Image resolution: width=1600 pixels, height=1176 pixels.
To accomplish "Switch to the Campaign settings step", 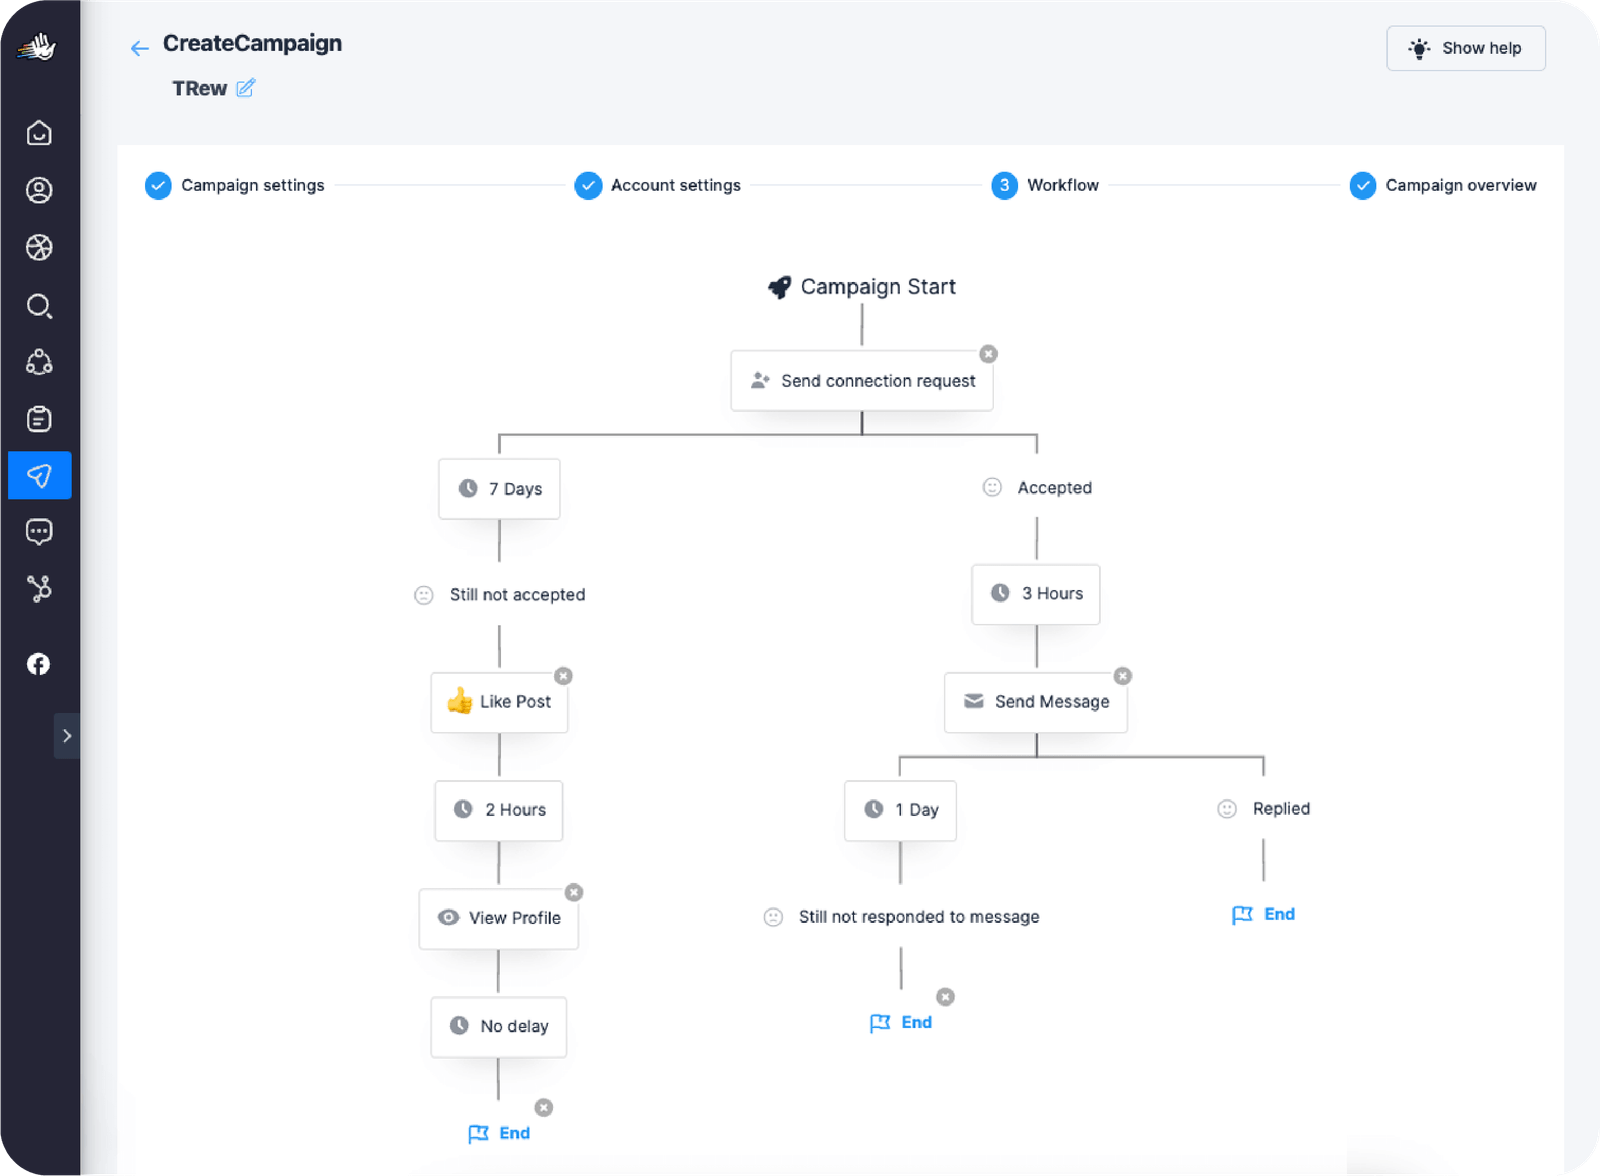I will coord(252,185).
